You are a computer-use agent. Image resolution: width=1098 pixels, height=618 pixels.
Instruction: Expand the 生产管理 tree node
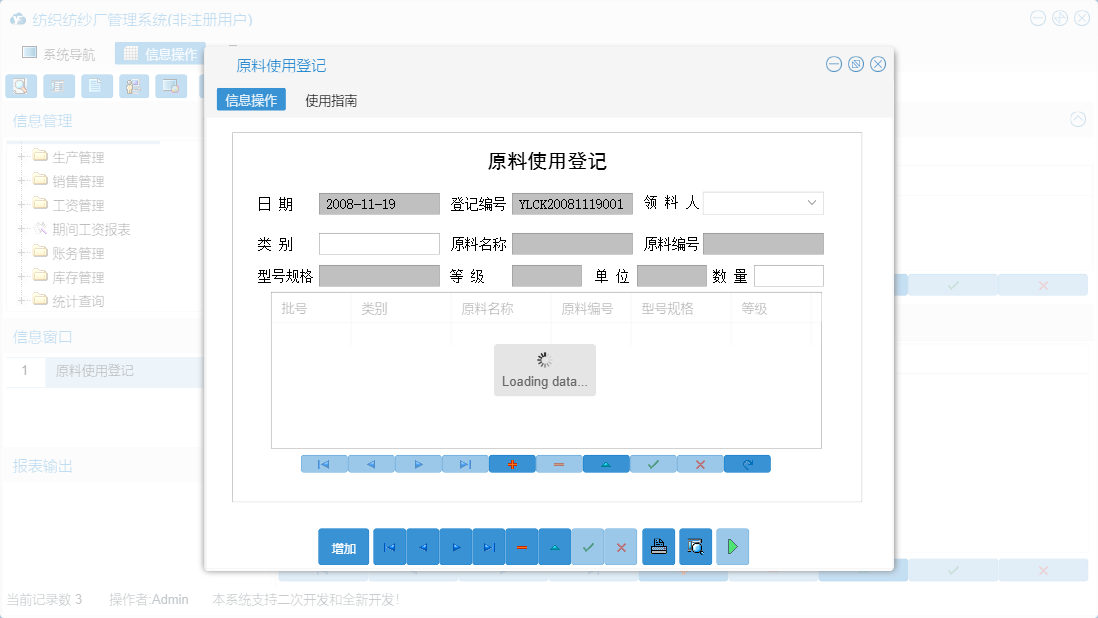click(22, 159)
